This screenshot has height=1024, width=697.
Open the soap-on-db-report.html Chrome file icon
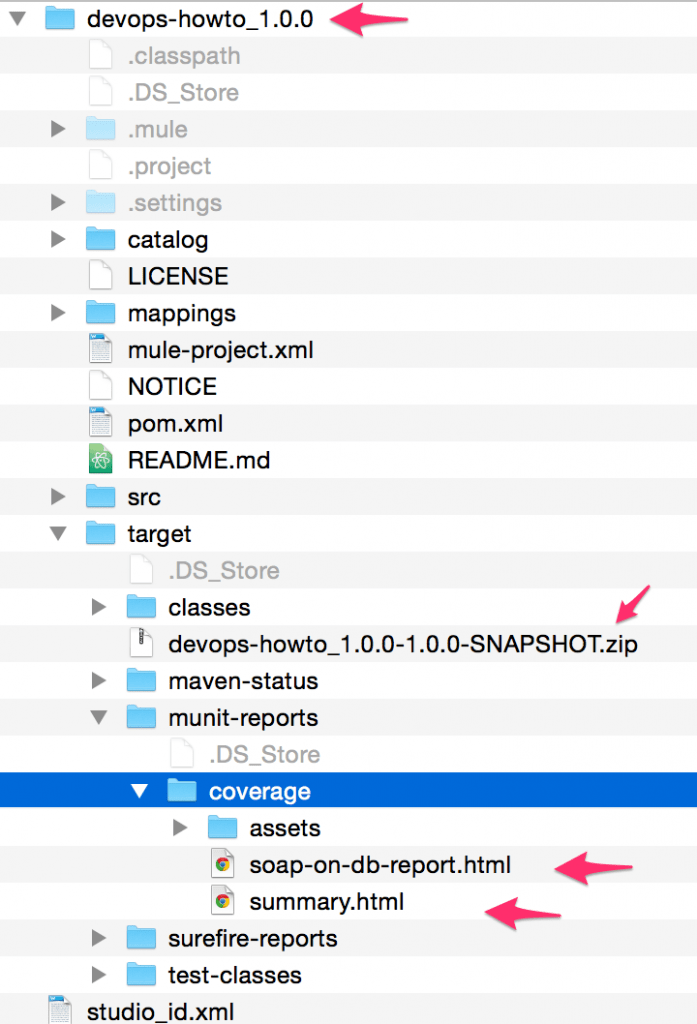tap(222, 864)
